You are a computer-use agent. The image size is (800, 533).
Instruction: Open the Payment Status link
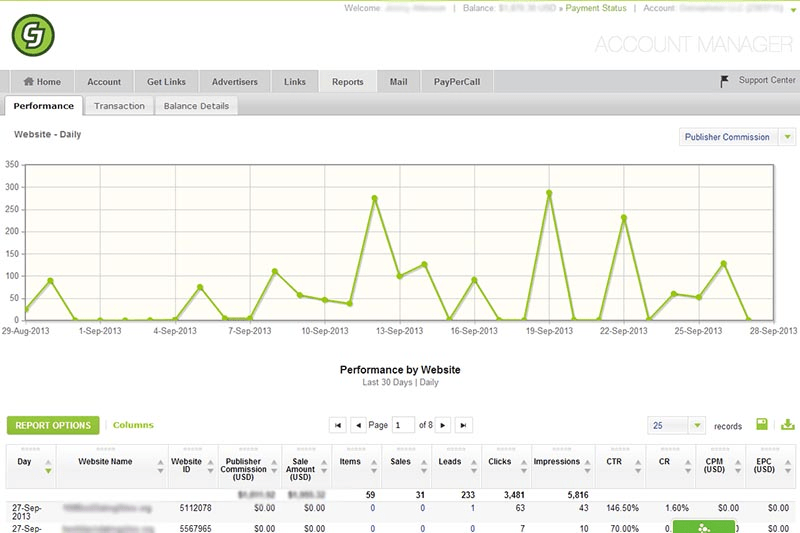pyautogui.click(x=598, y=8)
